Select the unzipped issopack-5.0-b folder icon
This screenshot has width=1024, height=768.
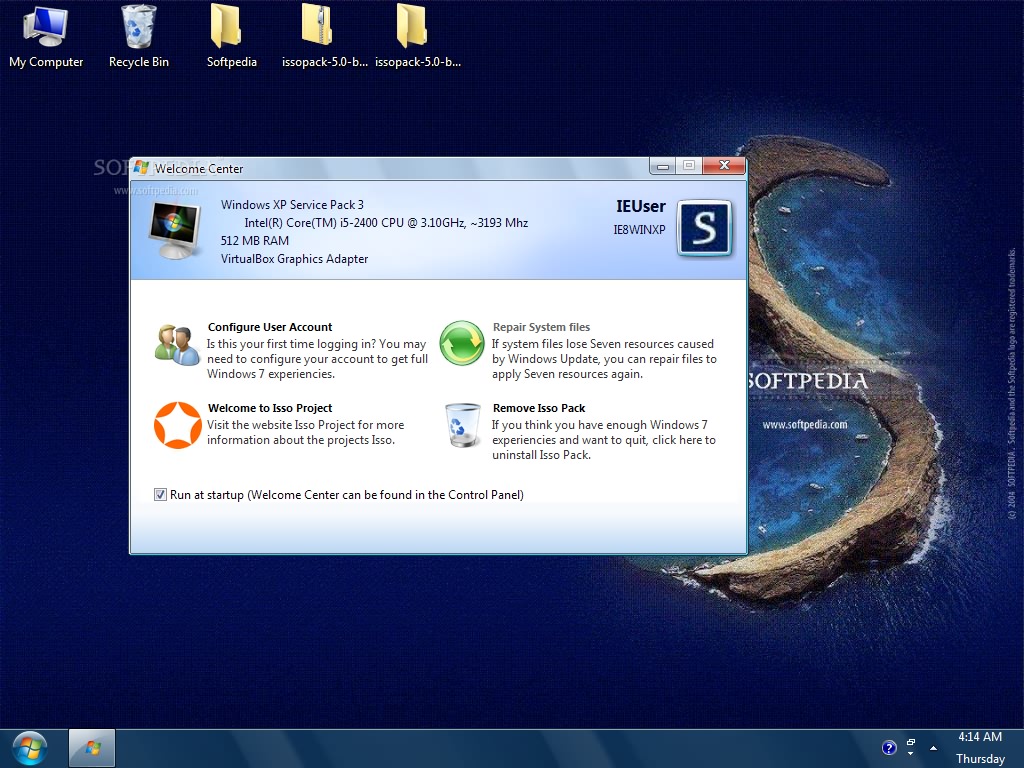(412, 27)
